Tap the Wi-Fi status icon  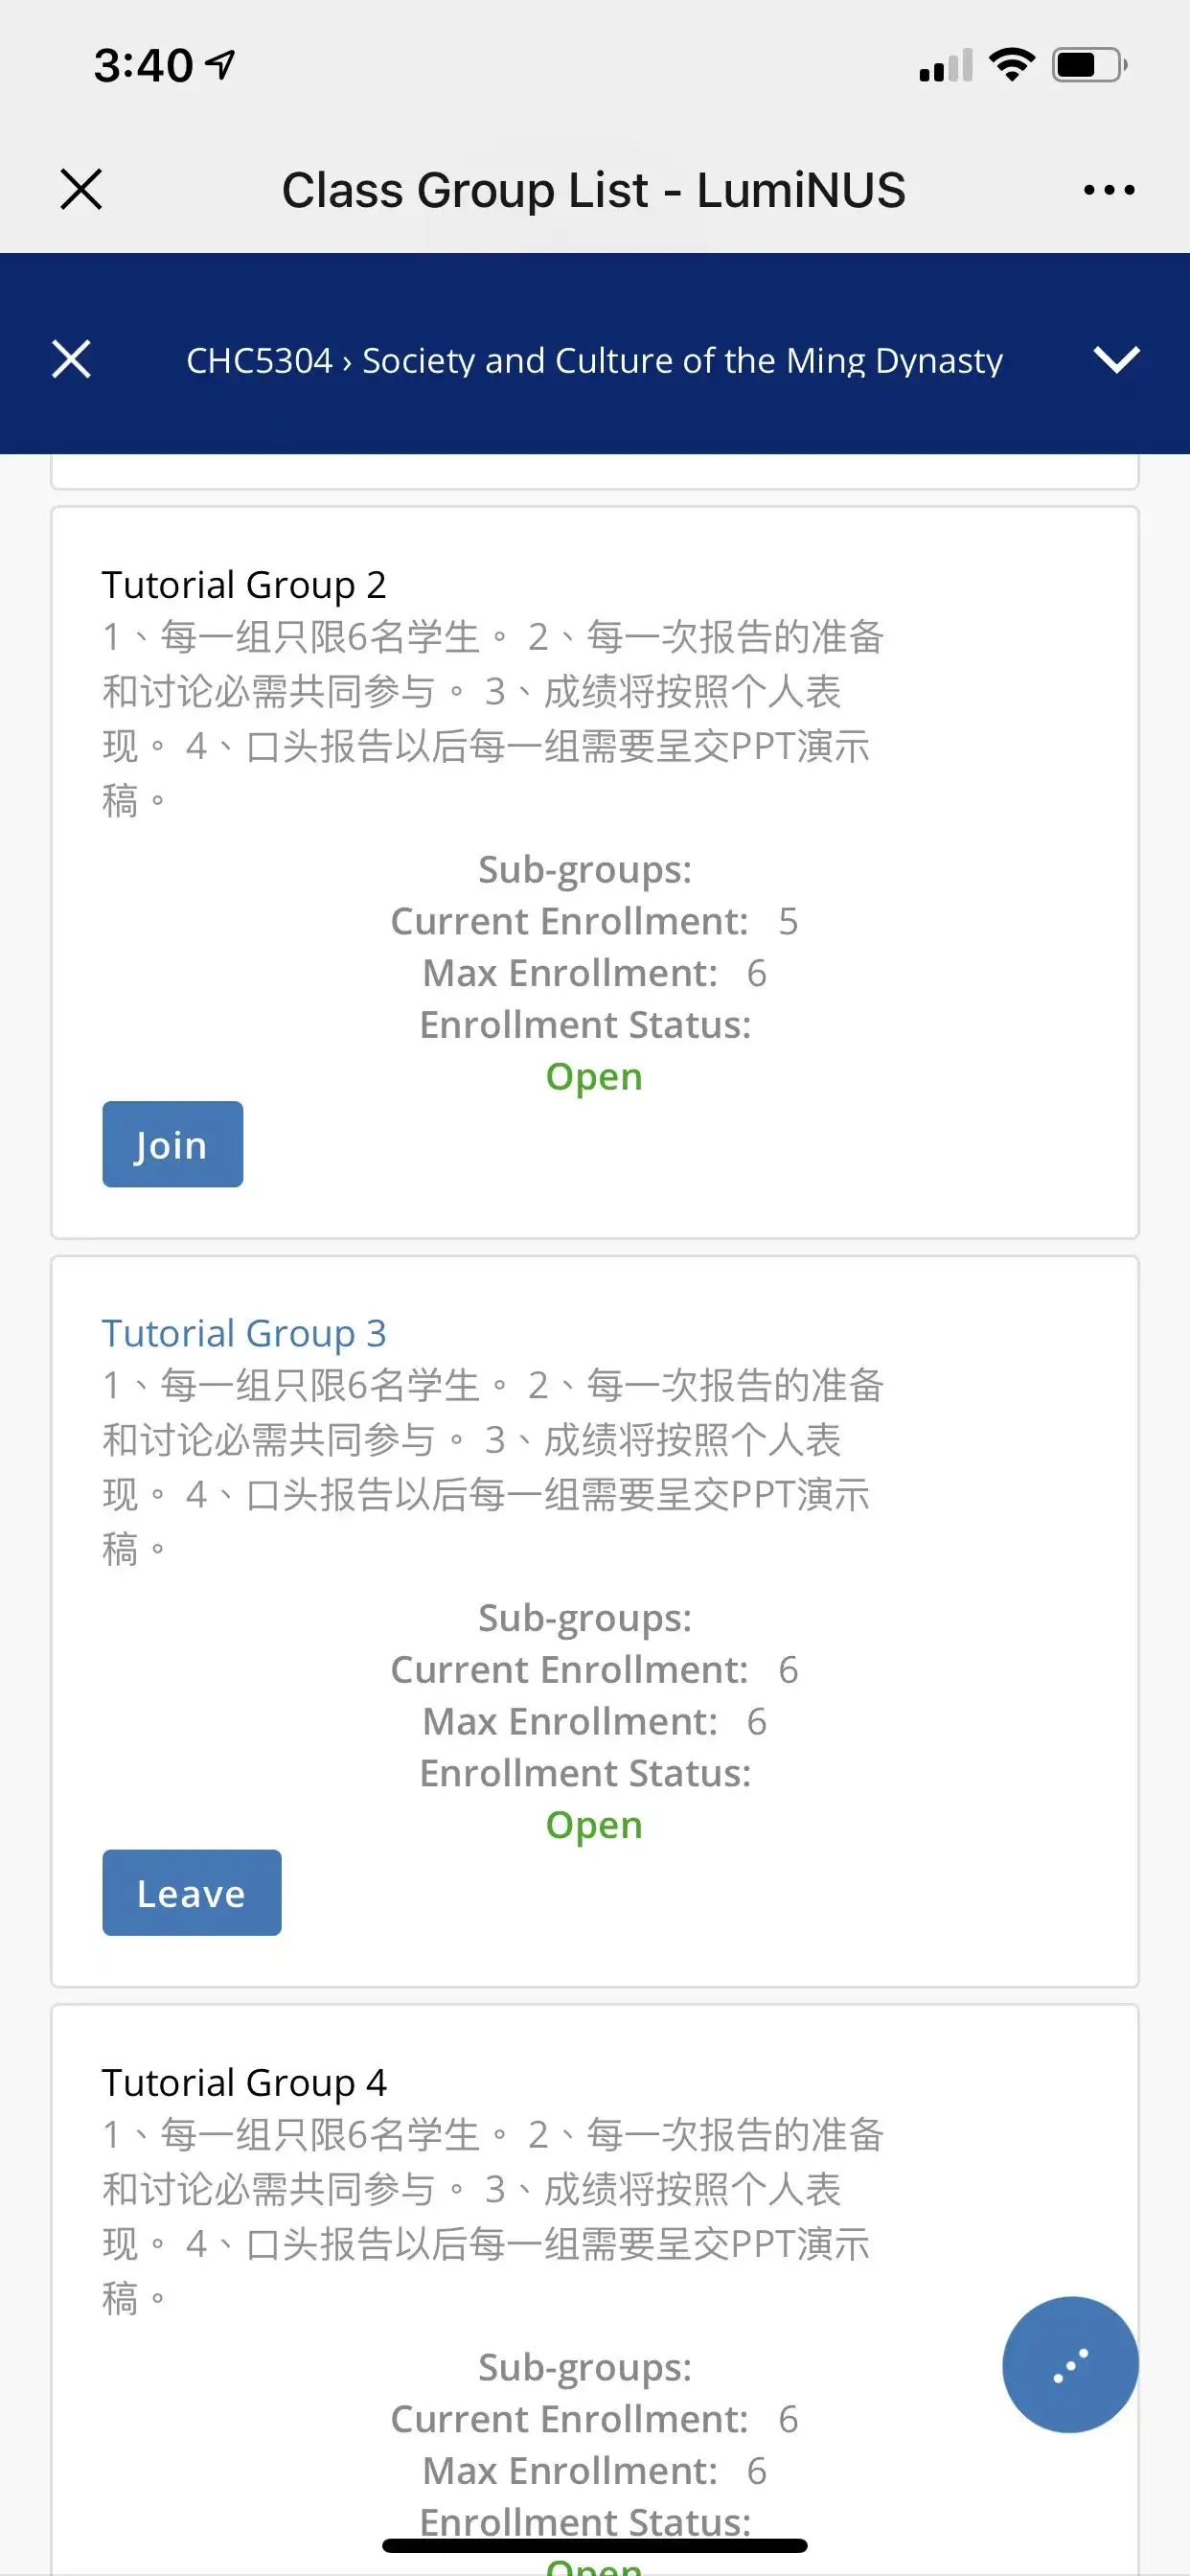click(1011, 65)
